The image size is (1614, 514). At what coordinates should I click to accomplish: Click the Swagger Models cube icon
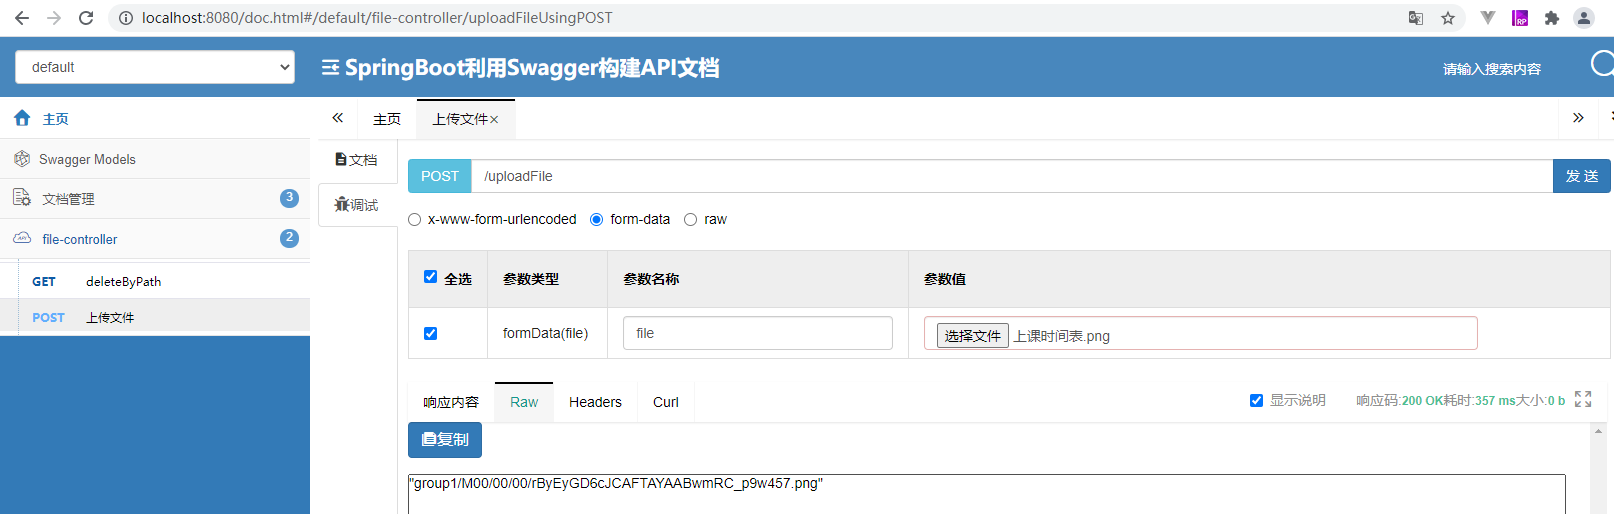[22, 158]
